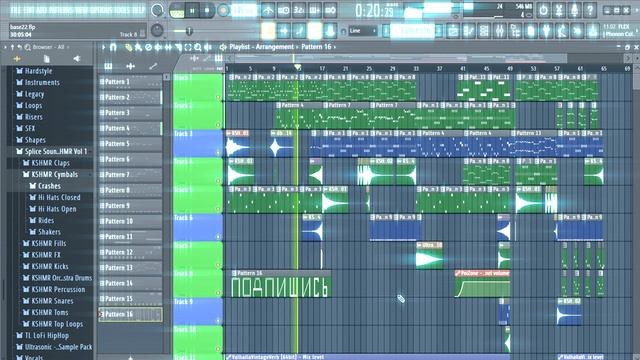Open the Browser - All dropdown
Image resolution: width=640 pixels, height=360 pixels.
51,47
